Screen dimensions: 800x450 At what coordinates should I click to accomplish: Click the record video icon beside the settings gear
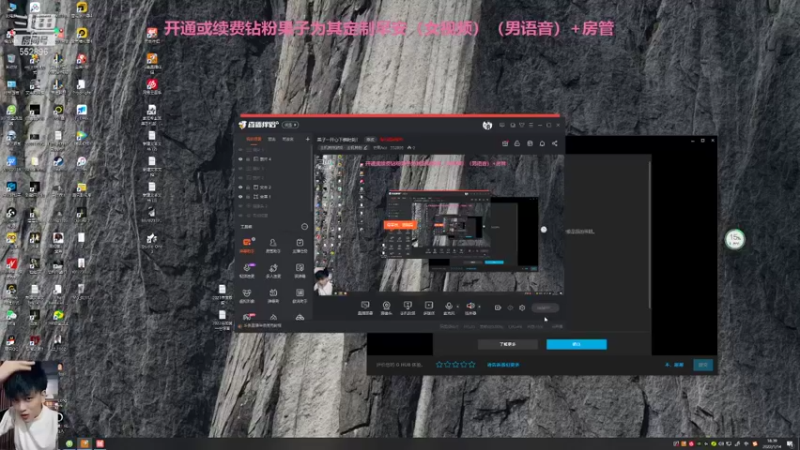[x=498, y=308]
